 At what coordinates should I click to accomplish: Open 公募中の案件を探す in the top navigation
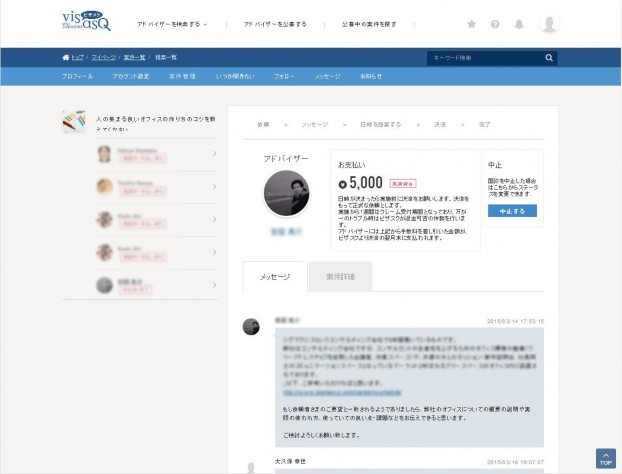369,24
